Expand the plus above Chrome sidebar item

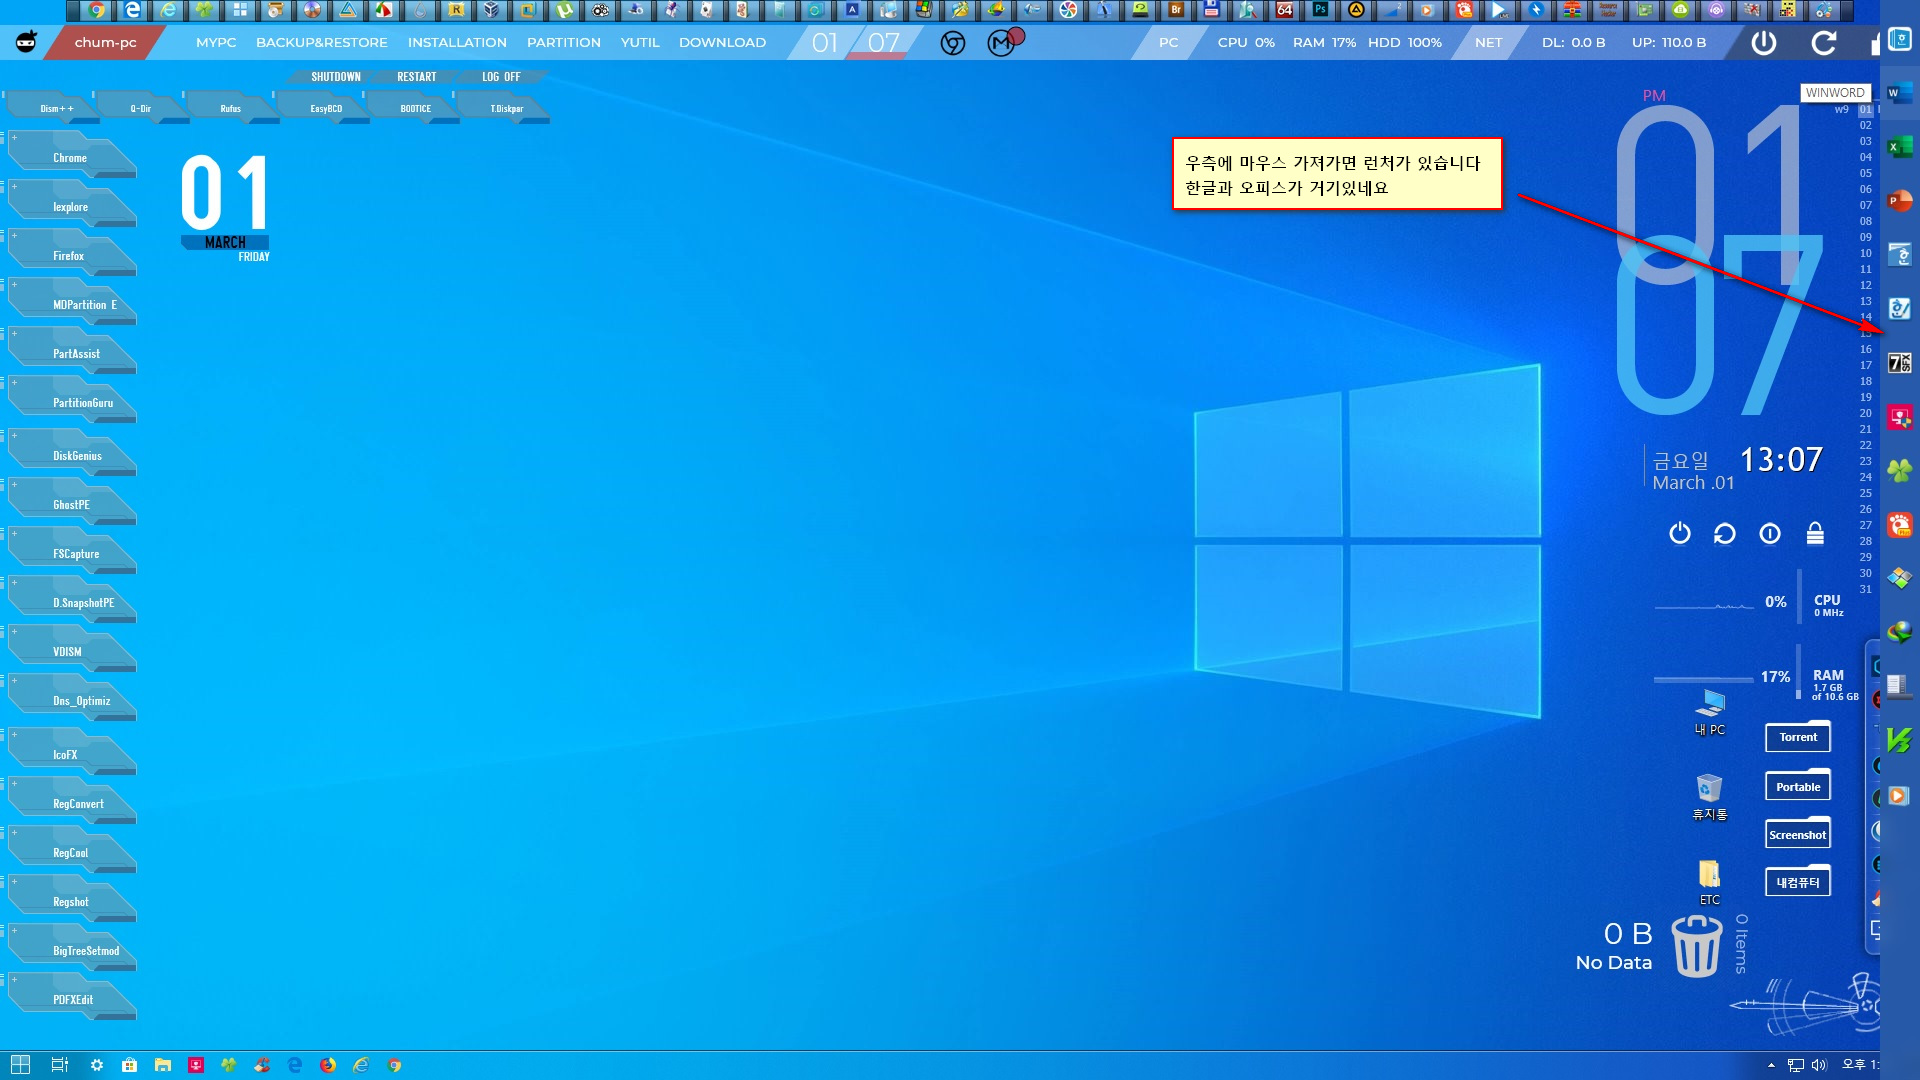click(14, 138)
